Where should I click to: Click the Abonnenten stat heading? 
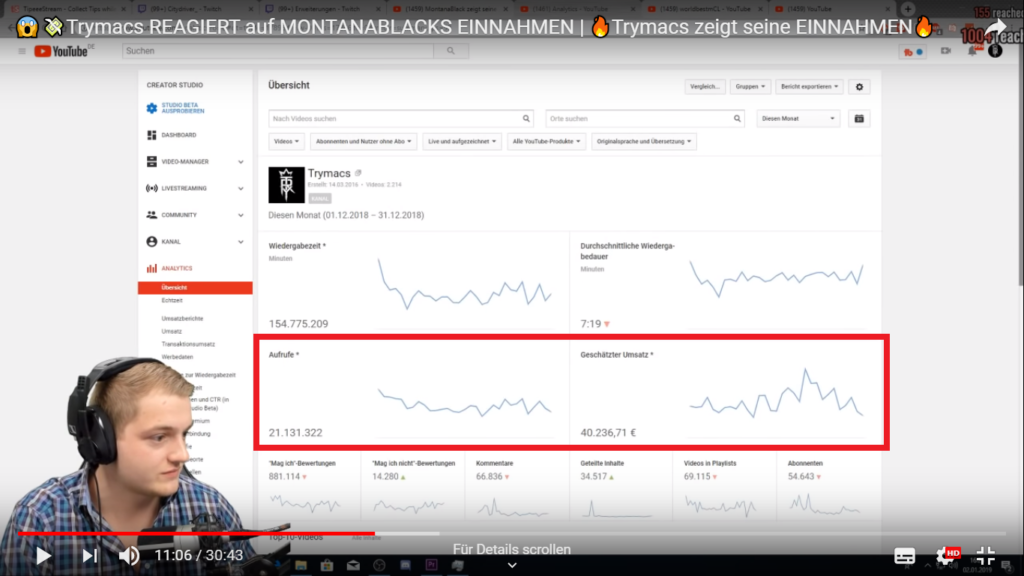click(x=805, y=463)
